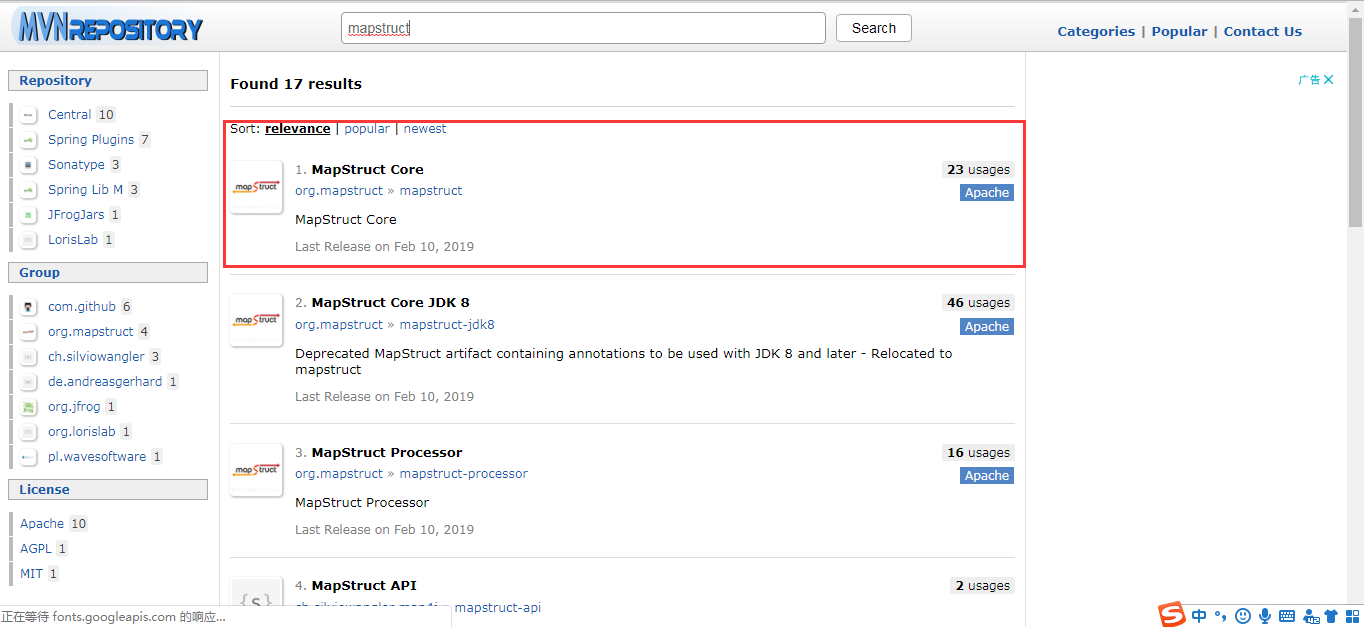Screen dimensions: 1364x627
Task: Click the MapStruct Core logo thumbnail
Action: (256, 187)
